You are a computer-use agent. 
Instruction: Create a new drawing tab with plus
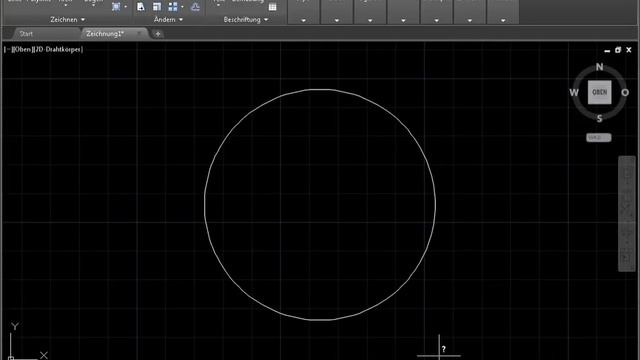pyautogui.click(x=158, y=34)
